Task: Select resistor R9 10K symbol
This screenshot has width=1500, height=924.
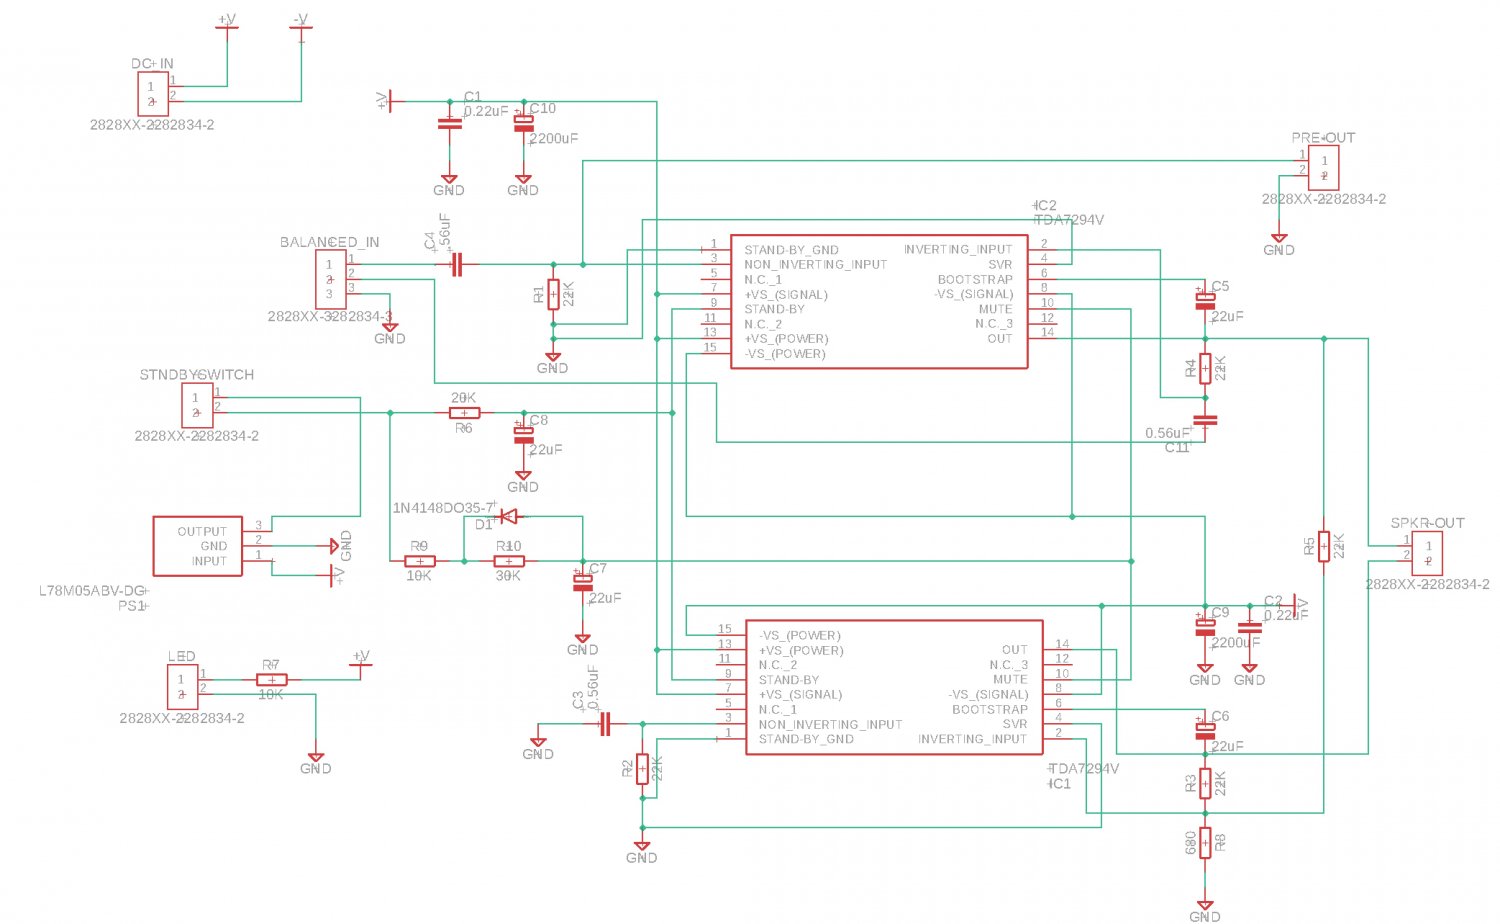Action: pos(419,561)
